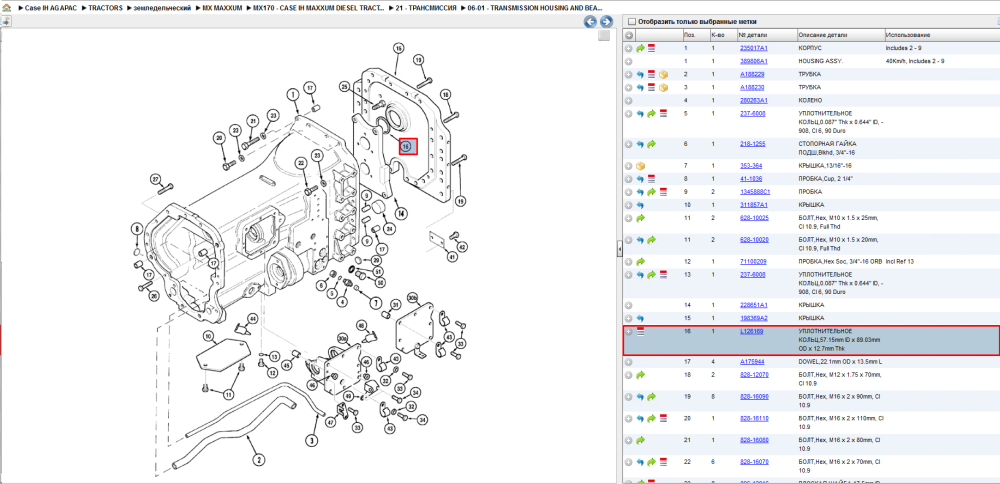This screenshot has height=484, width=1000.
Task: Go to the home icon in breadcrumb
Action: tap(7, 7)
